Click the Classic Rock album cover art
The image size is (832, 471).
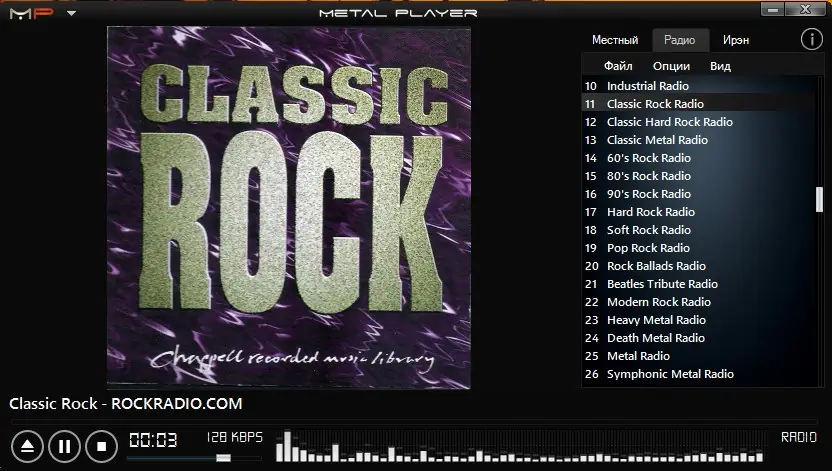point(289,207)
